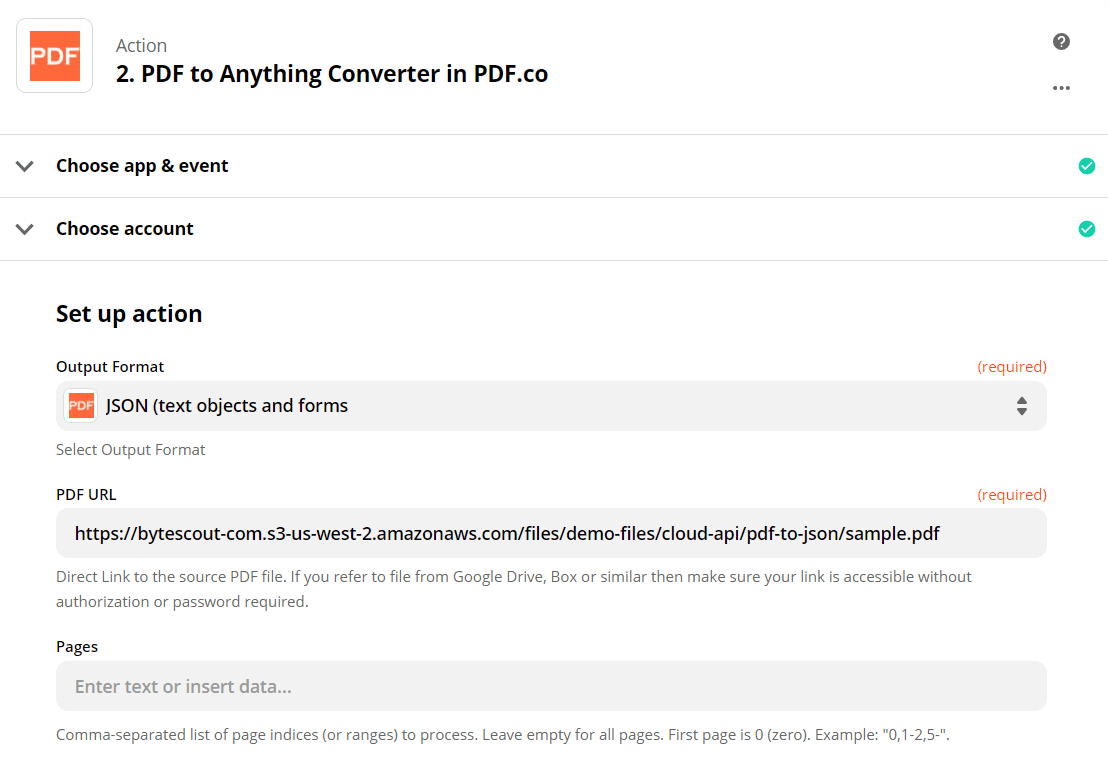Viewport: 1108px width, 768px height.
Task: Click the 'Select Output Format' helper text
Action: (130, 449)
